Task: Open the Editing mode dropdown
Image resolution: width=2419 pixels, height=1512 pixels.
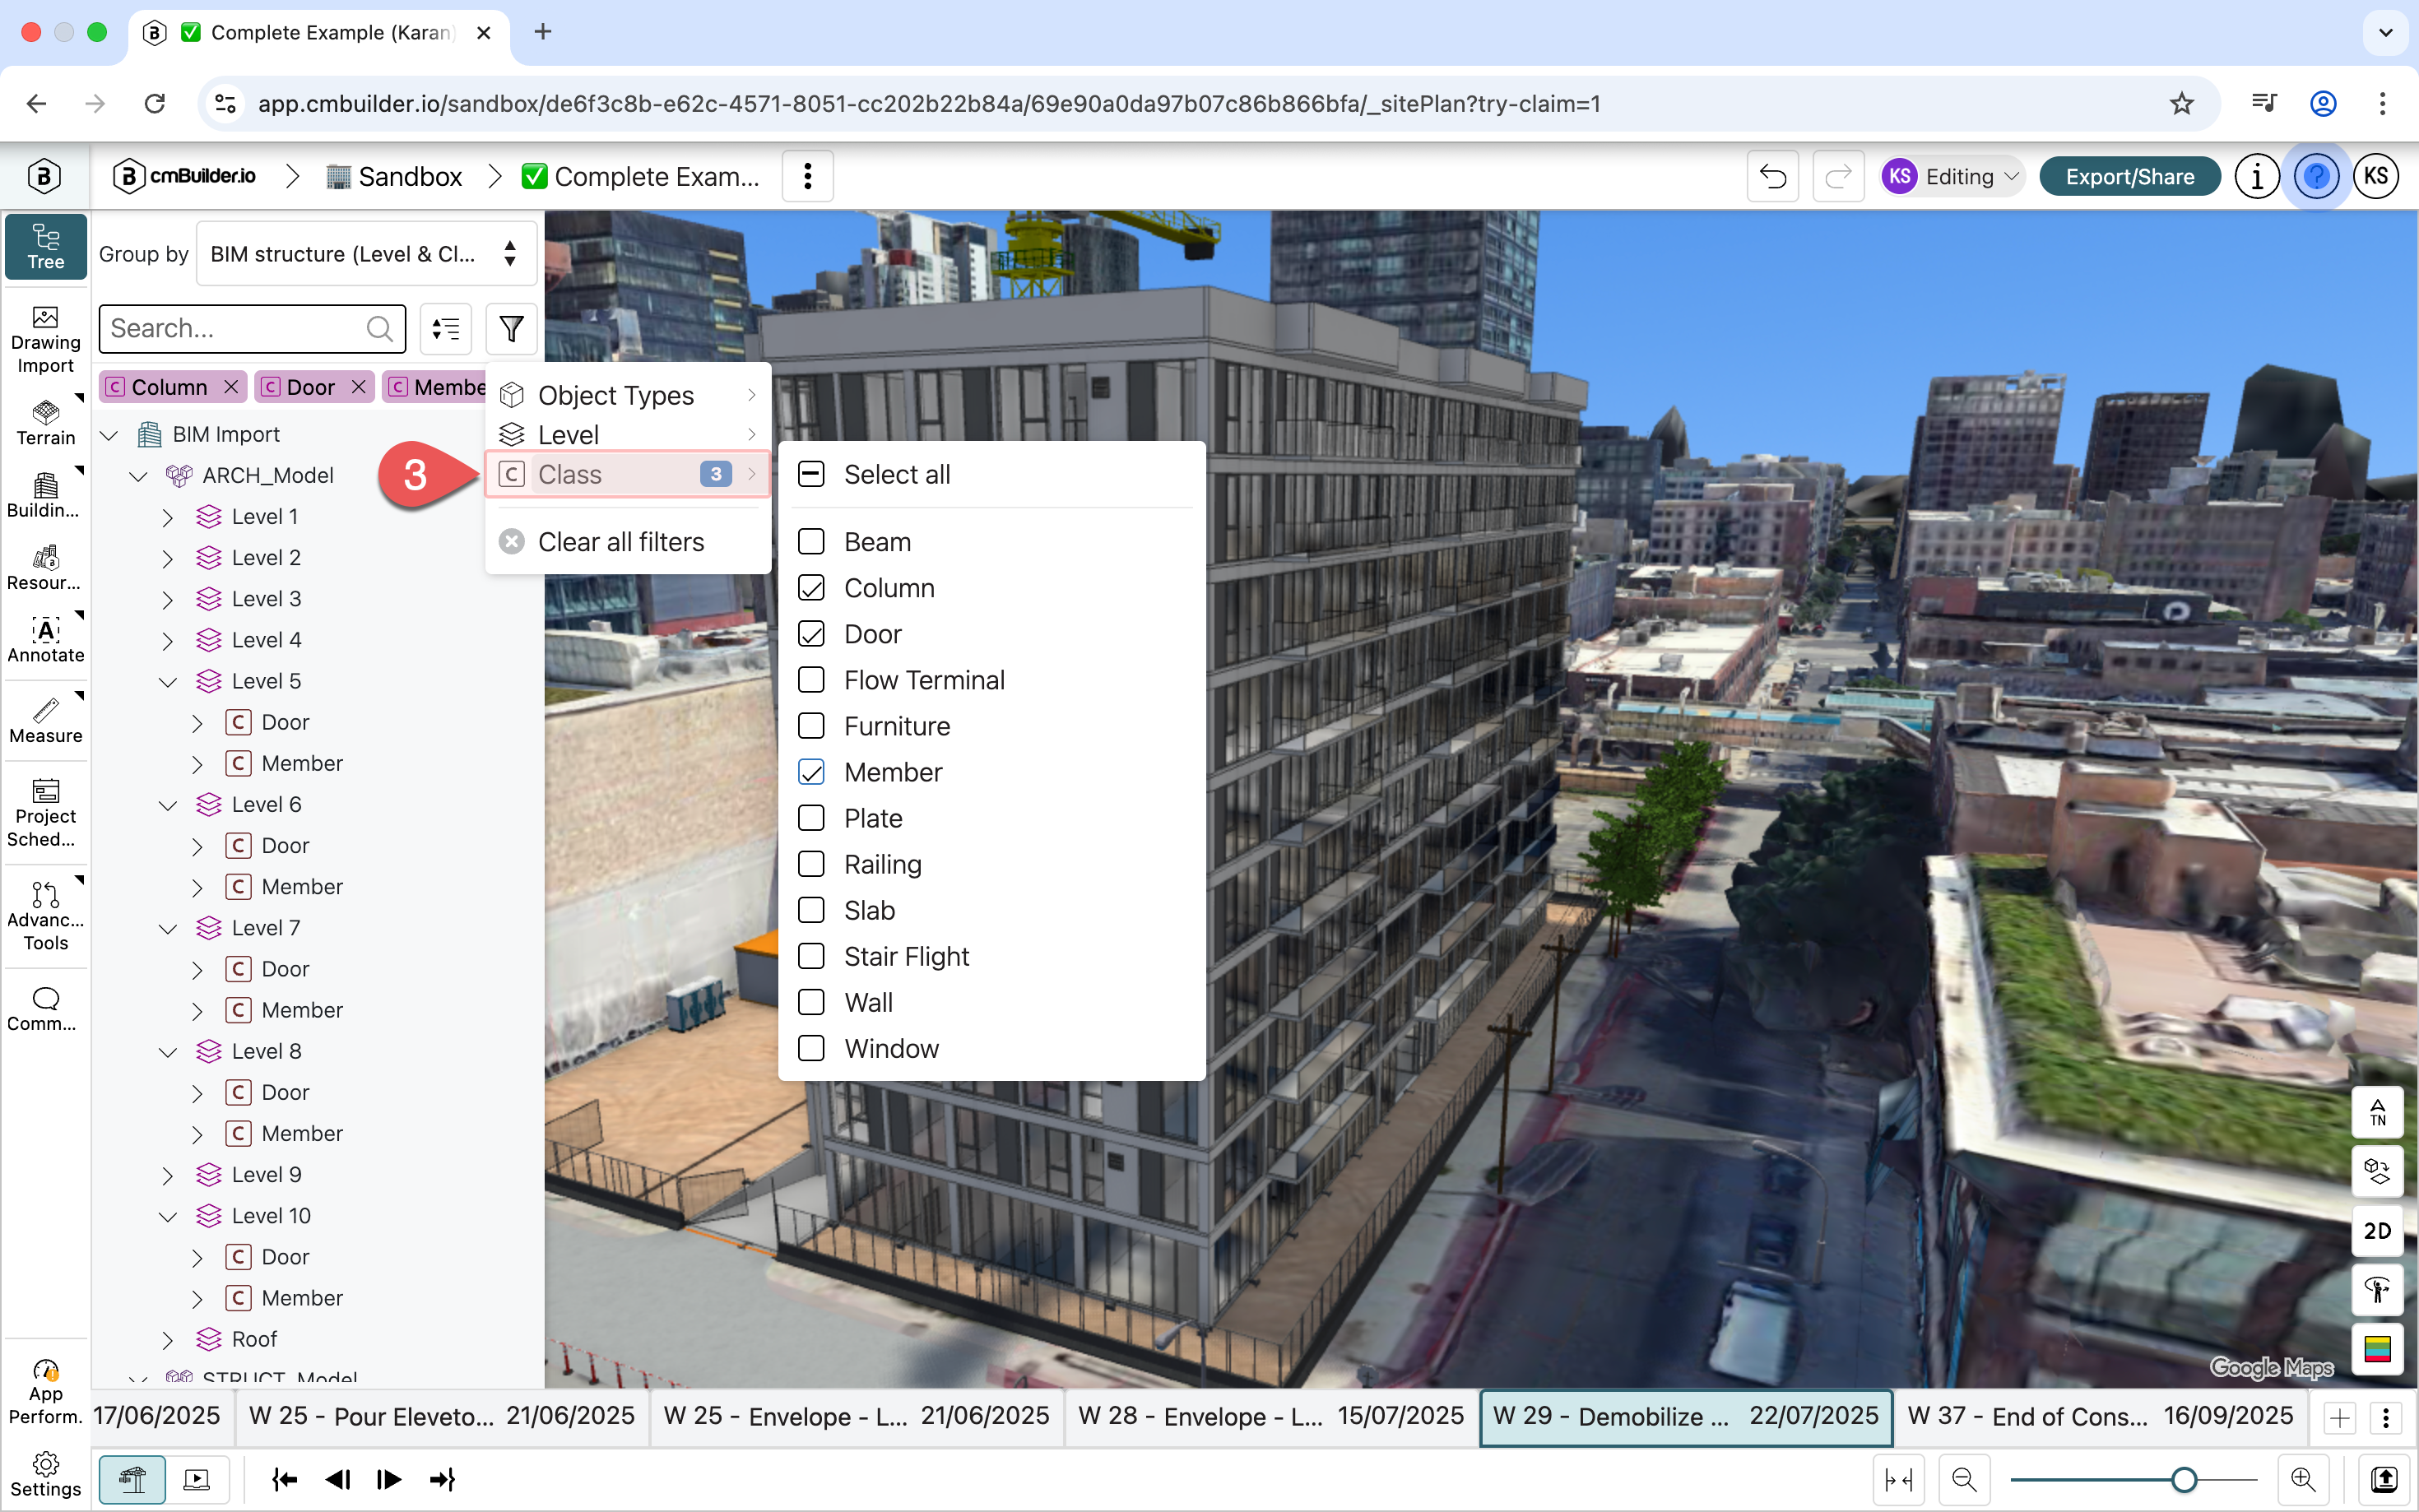Action: coord(1952,177)
